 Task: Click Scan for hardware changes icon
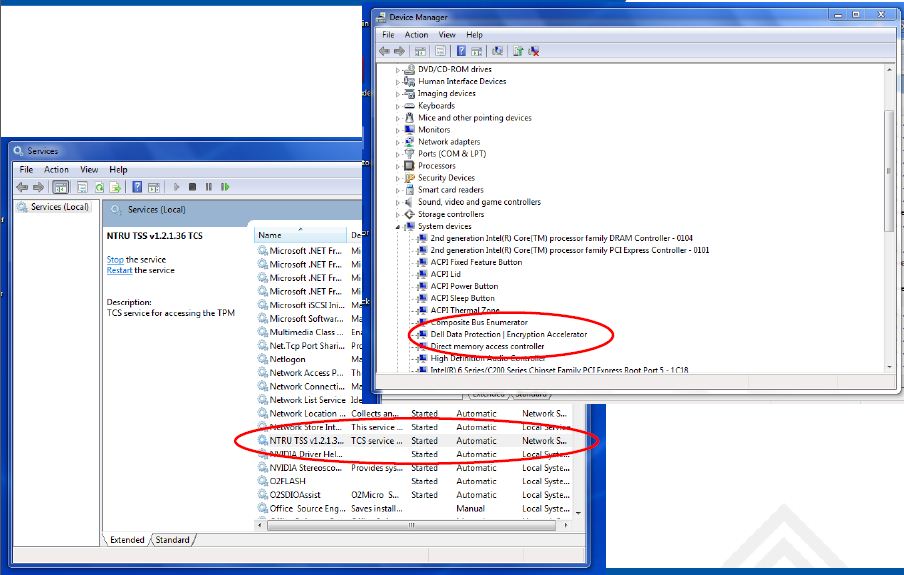pyautogui.click(x=498, y=51)
